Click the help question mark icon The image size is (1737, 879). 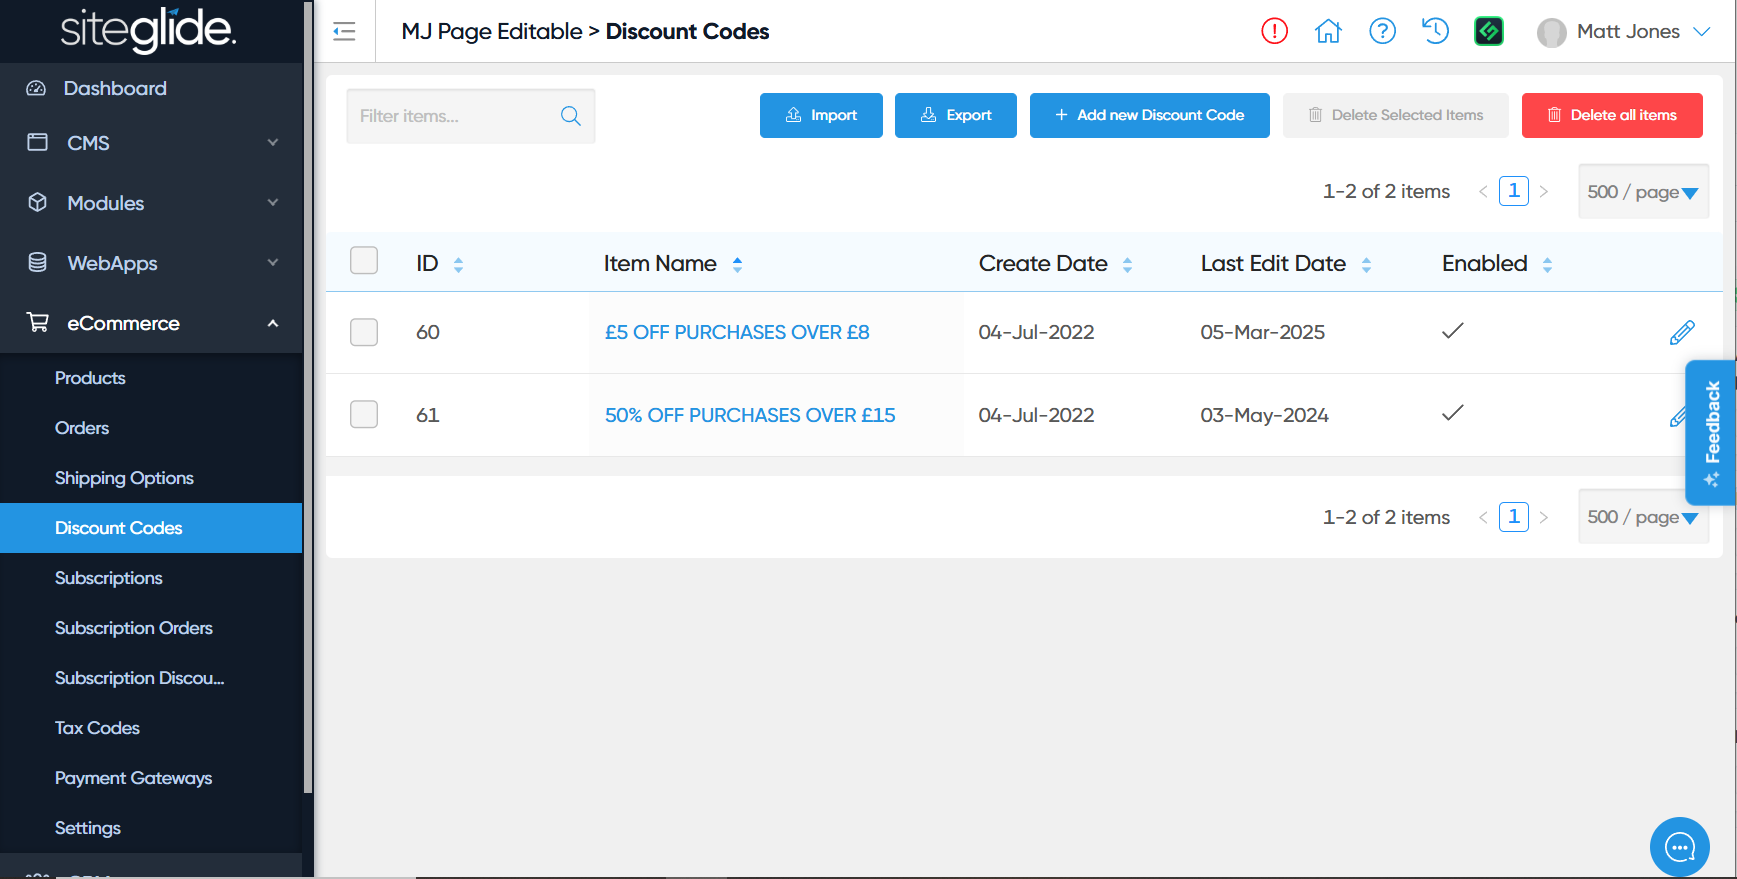pyautogui.click(x=1382, y=31)
